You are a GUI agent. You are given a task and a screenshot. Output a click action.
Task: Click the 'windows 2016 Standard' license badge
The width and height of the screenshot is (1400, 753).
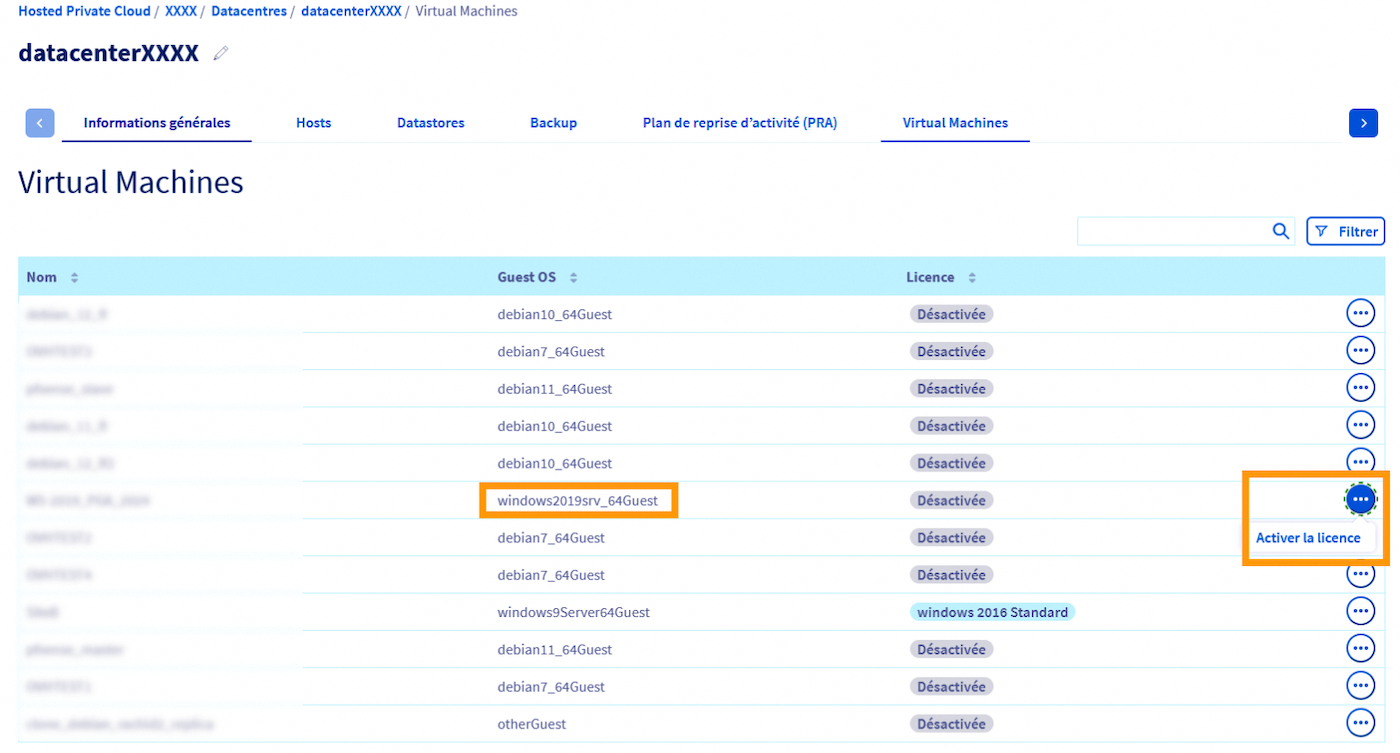click(x=992, y=610)
